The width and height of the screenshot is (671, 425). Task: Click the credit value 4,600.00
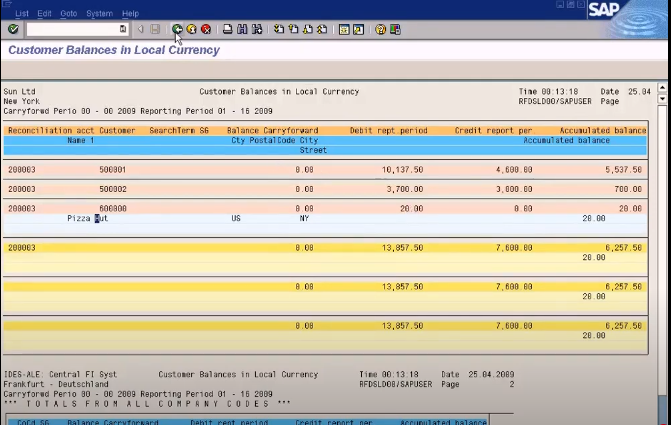point(514,169)
